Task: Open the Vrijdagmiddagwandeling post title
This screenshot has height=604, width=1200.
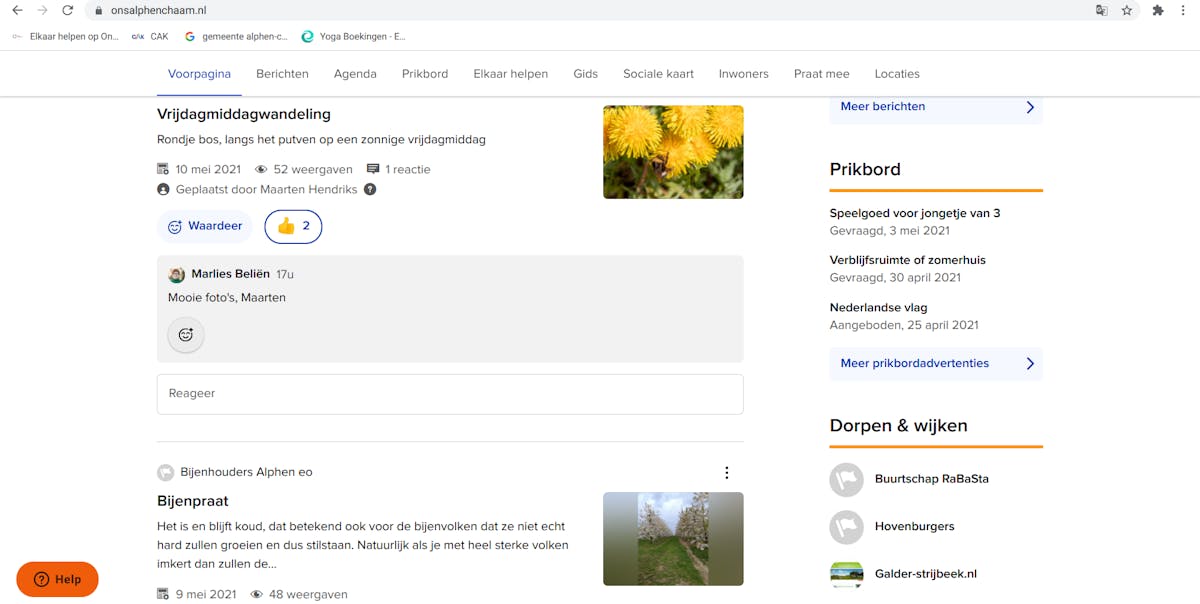Action: click(244, 114)
